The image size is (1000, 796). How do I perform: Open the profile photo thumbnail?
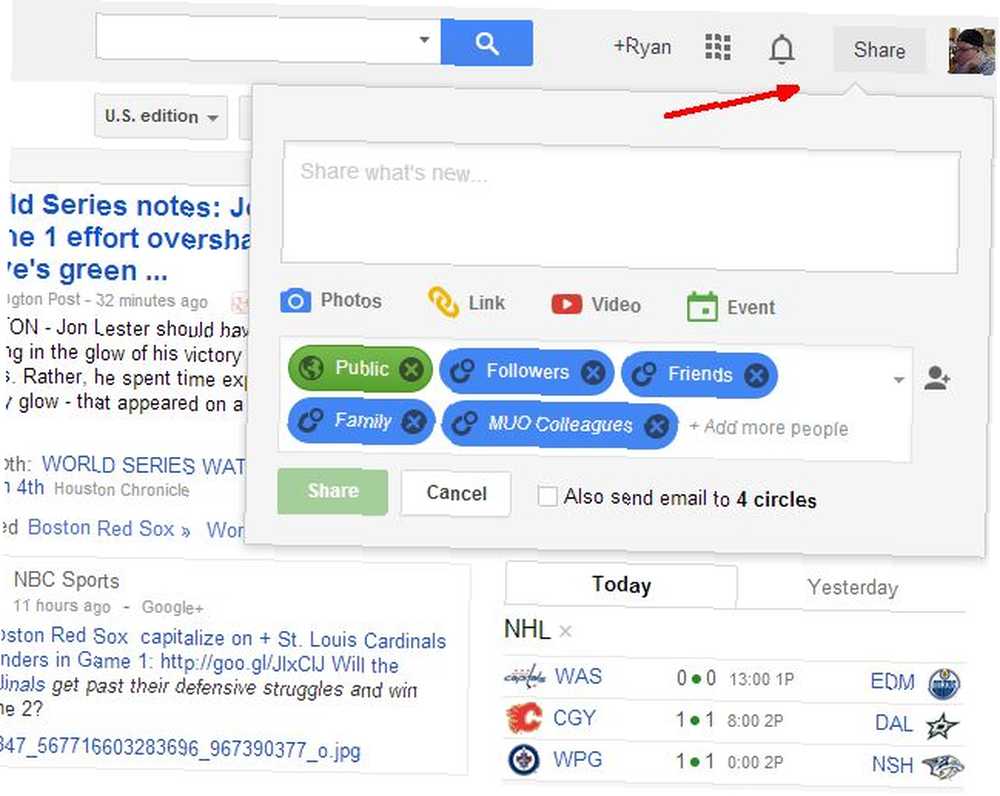pyautogui.click(x=971, y=51)
